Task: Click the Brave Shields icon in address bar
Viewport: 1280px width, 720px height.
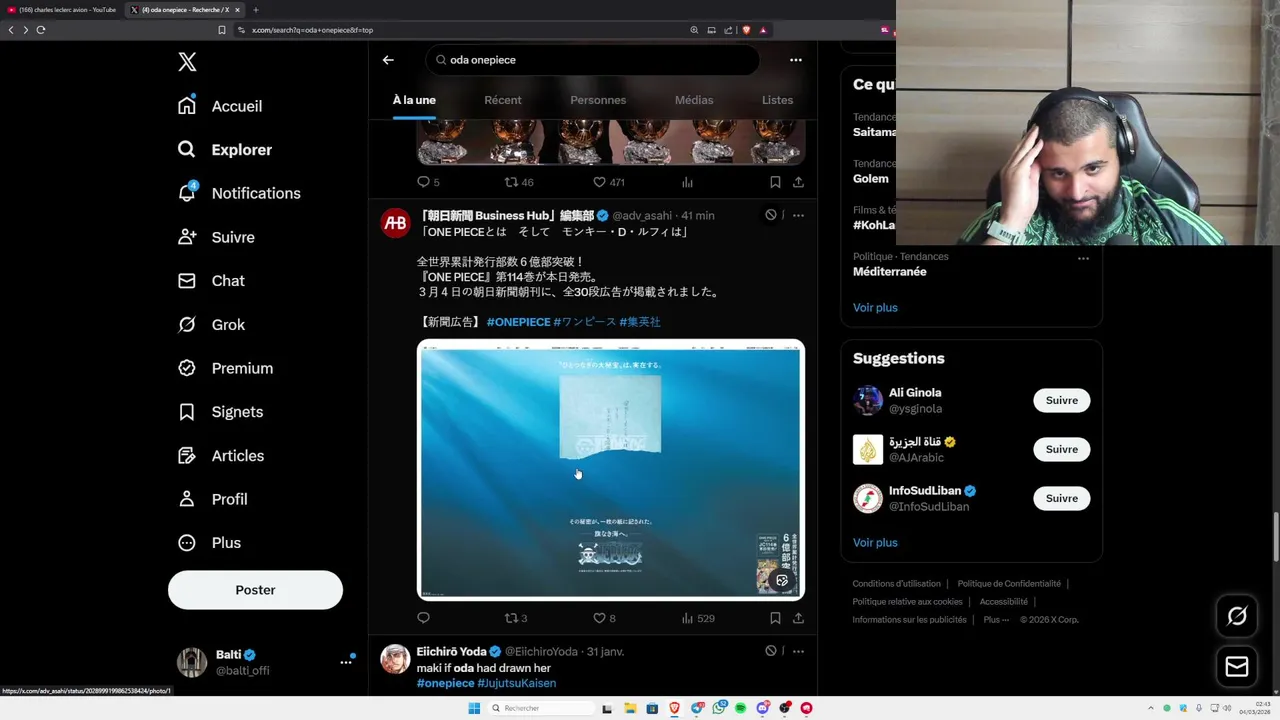Action: [x=746, y=30]
